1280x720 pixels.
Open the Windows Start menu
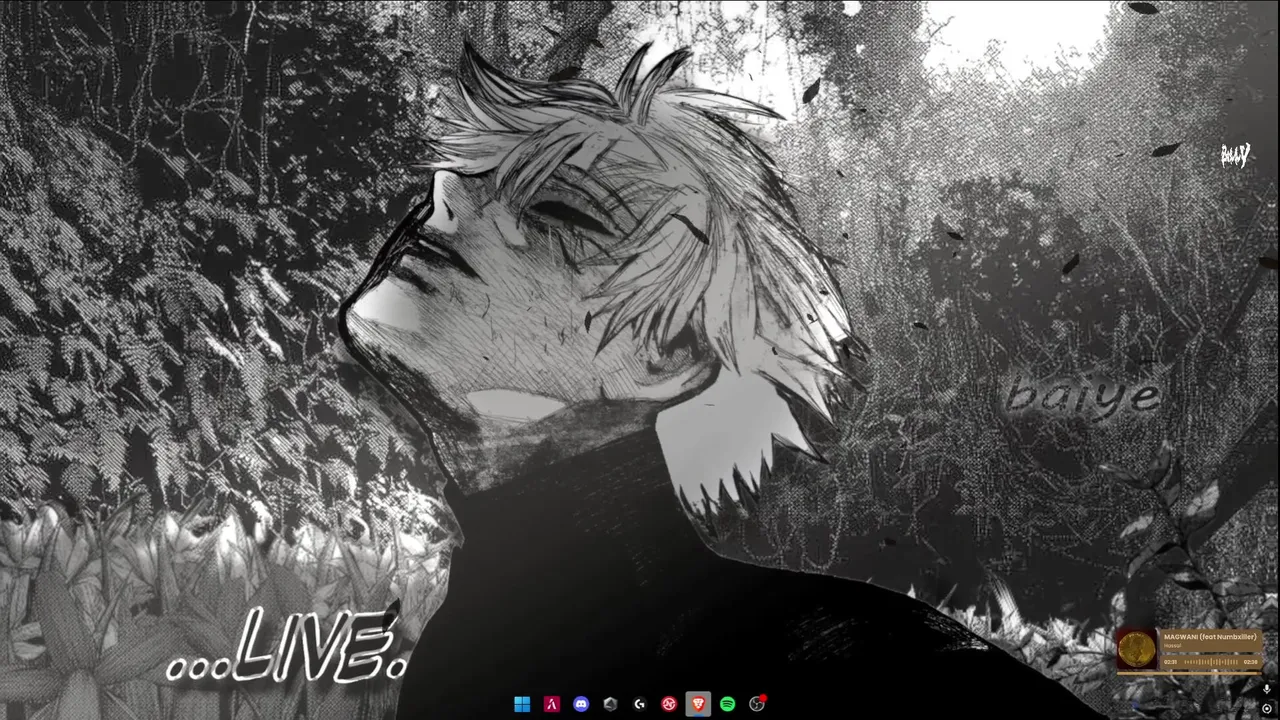pos(522,704)
